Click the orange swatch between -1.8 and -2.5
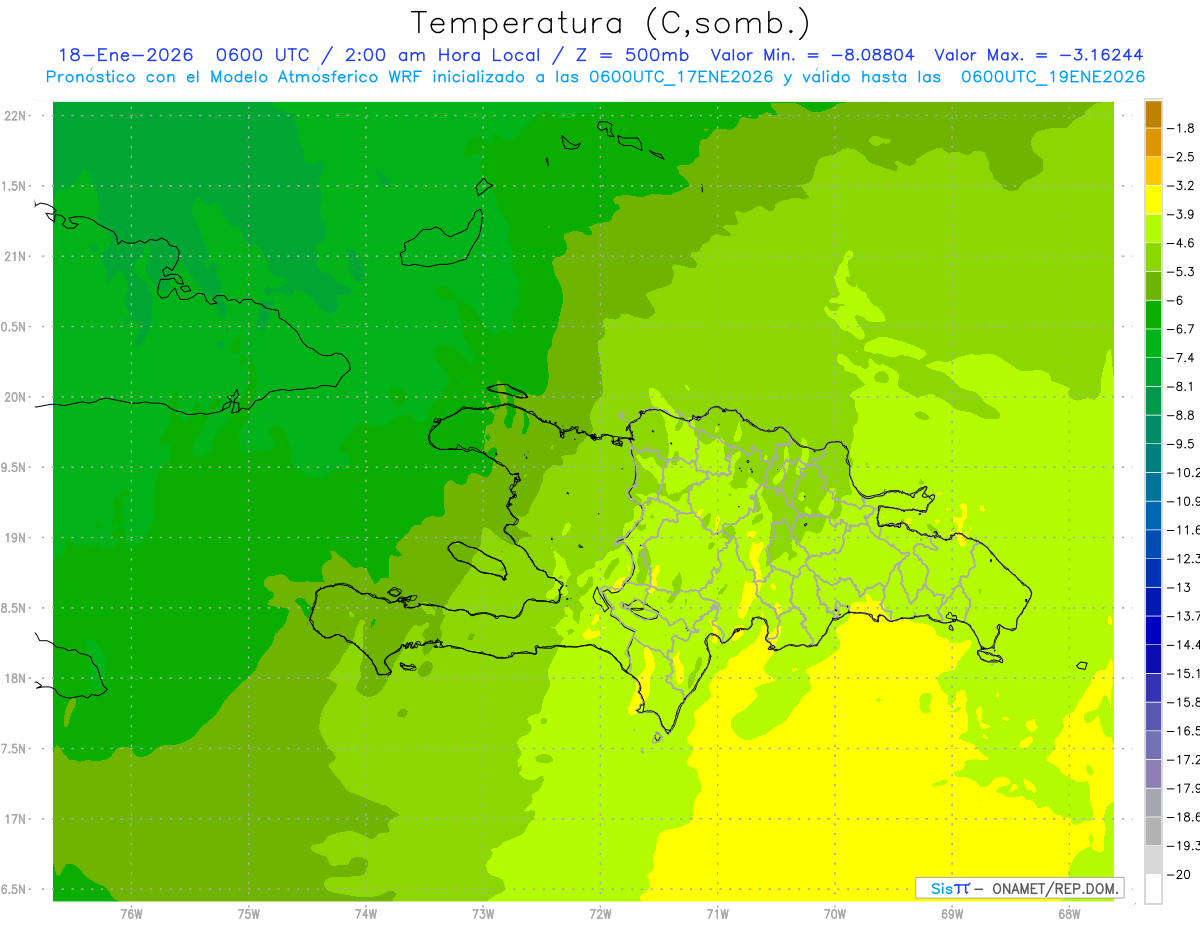The image size is (1200, 927). pos(1153,142)
